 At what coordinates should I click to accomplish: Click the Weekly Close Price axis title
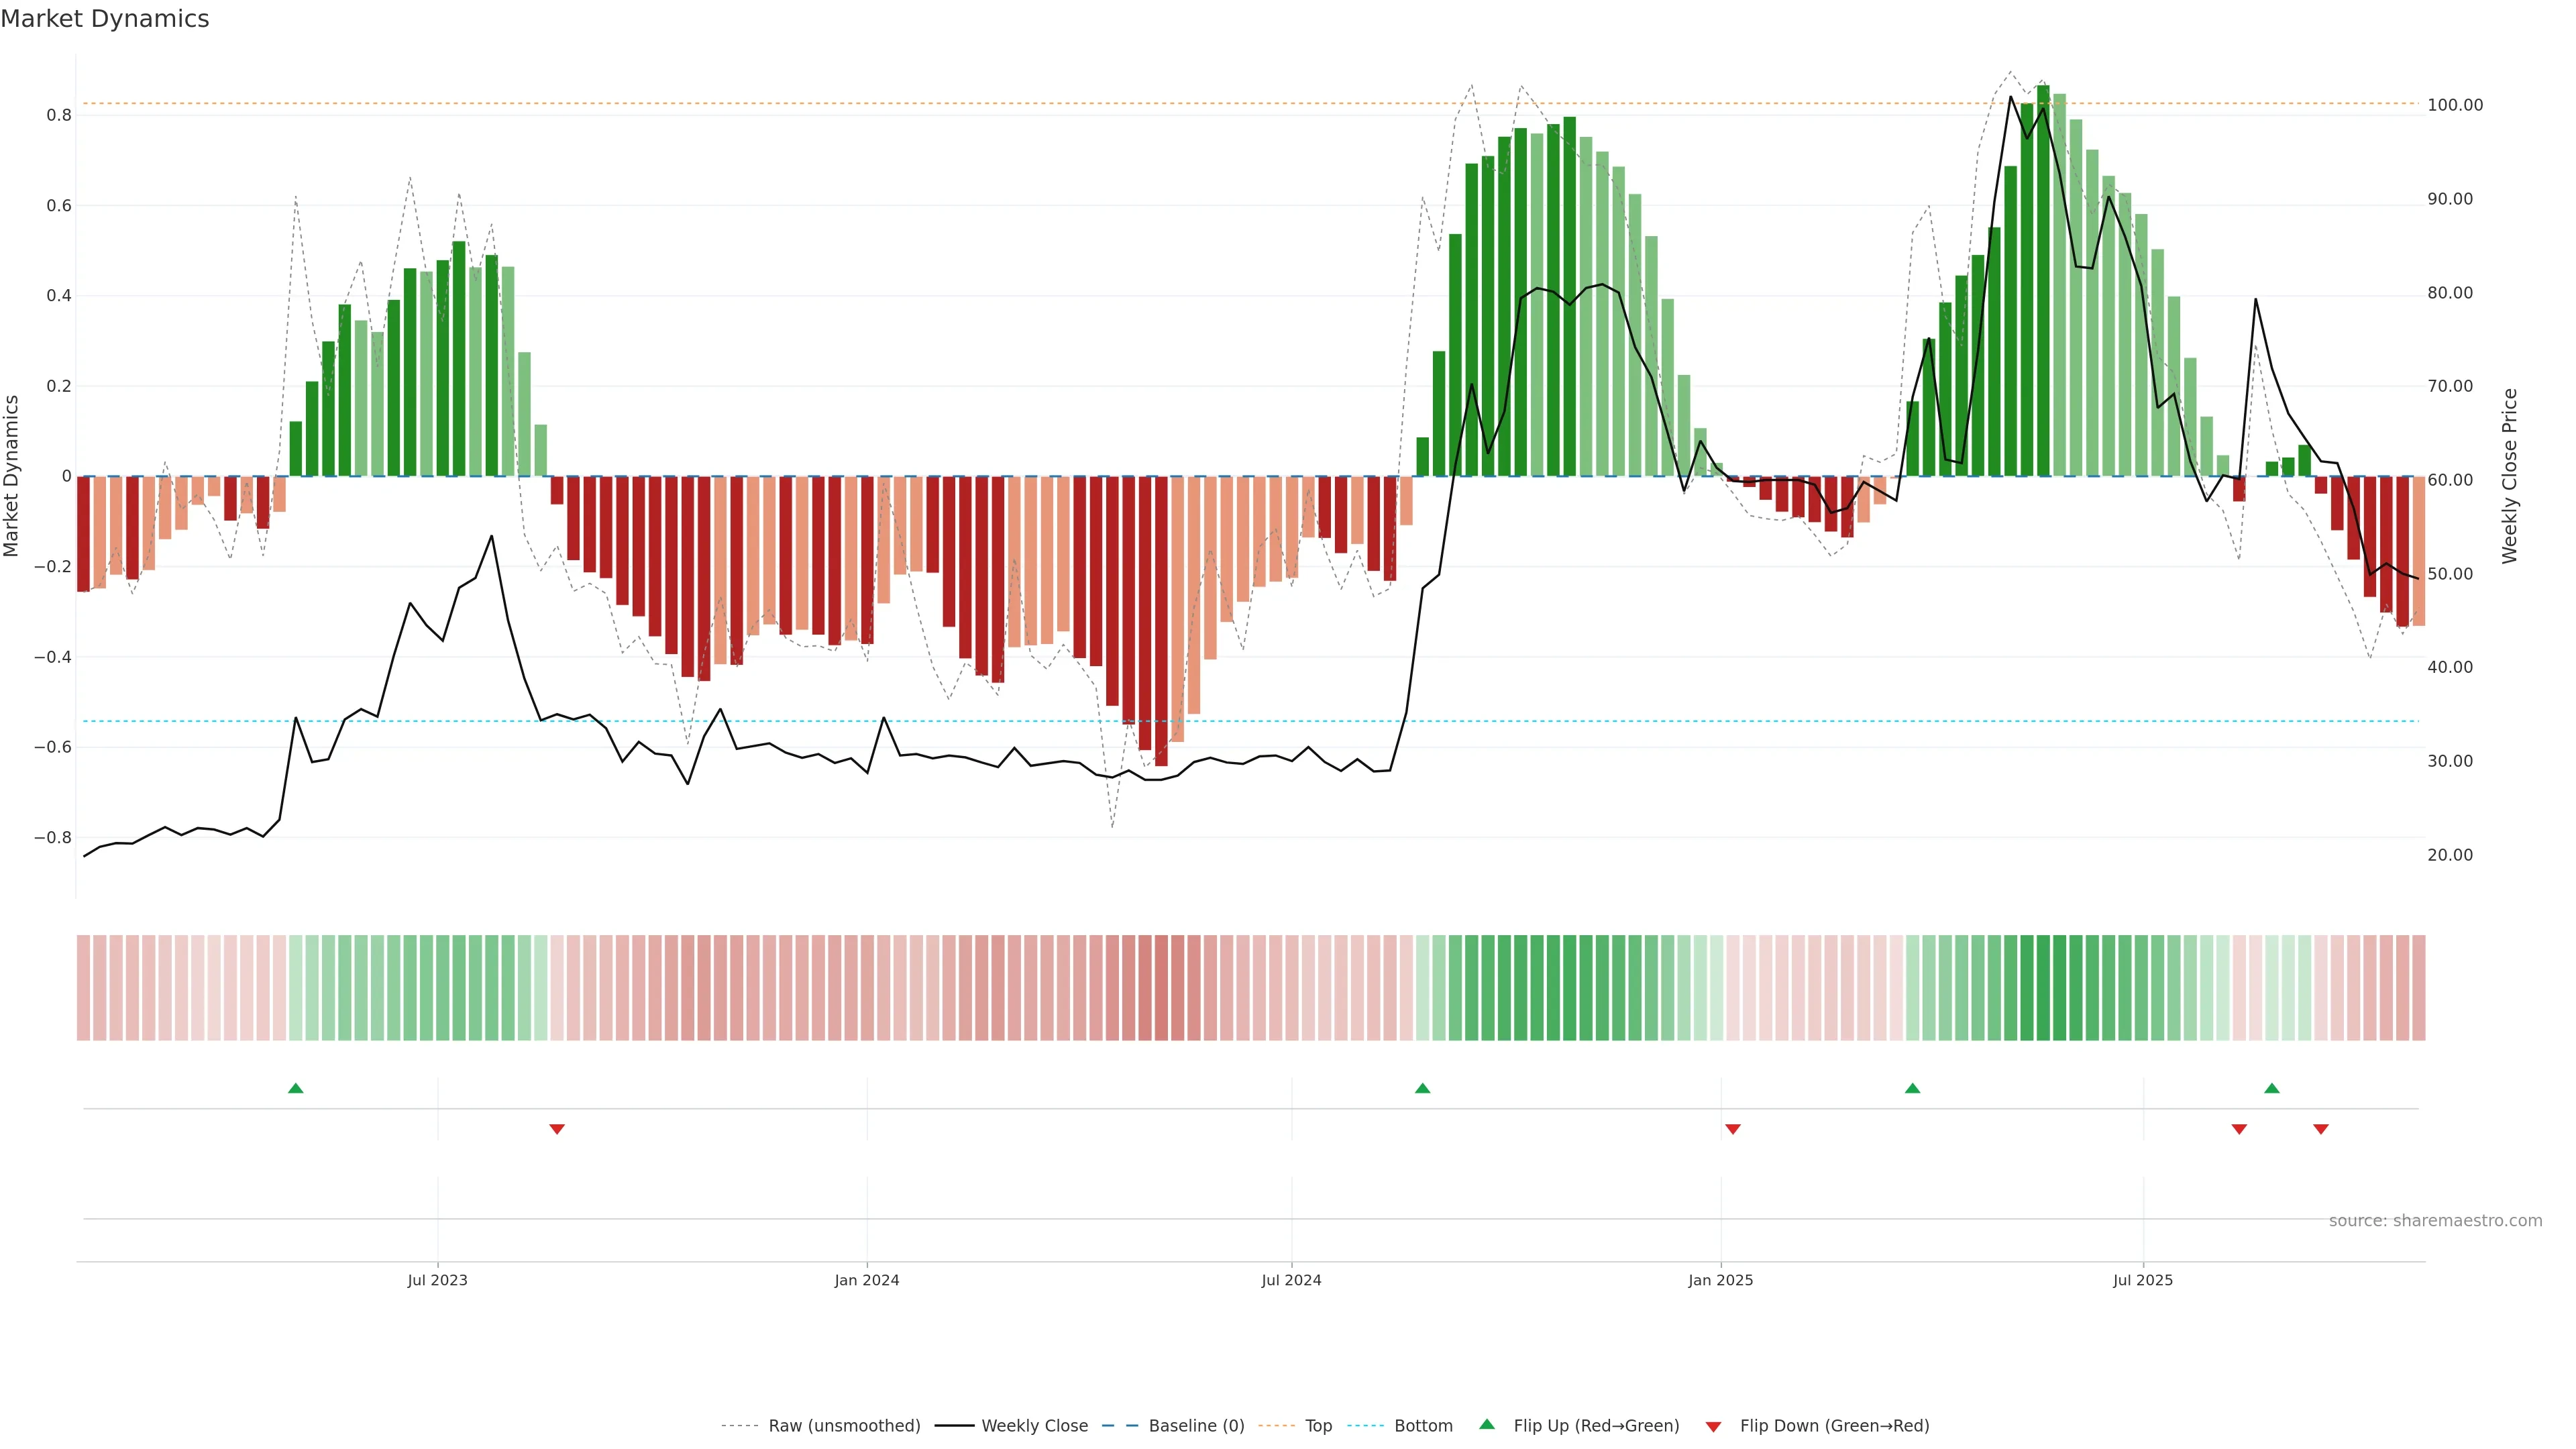pos(2509,476)
